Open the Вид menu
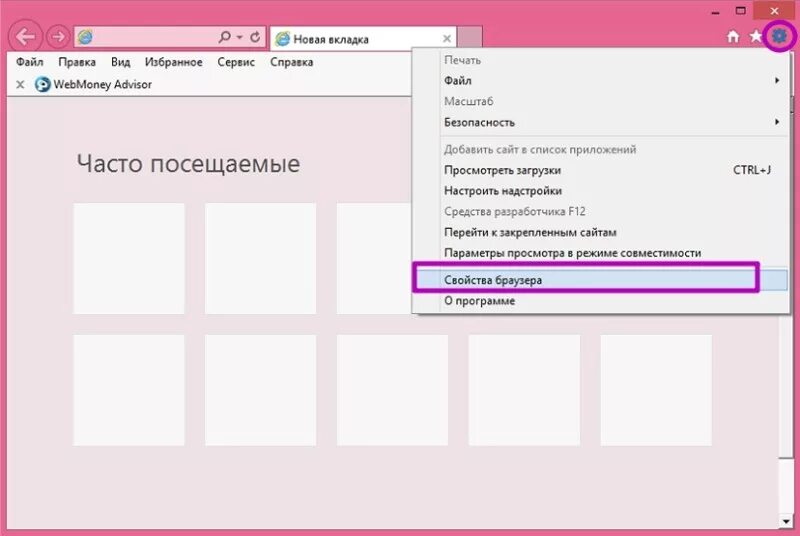The image size is (800, 536). [x=120, y=62]
